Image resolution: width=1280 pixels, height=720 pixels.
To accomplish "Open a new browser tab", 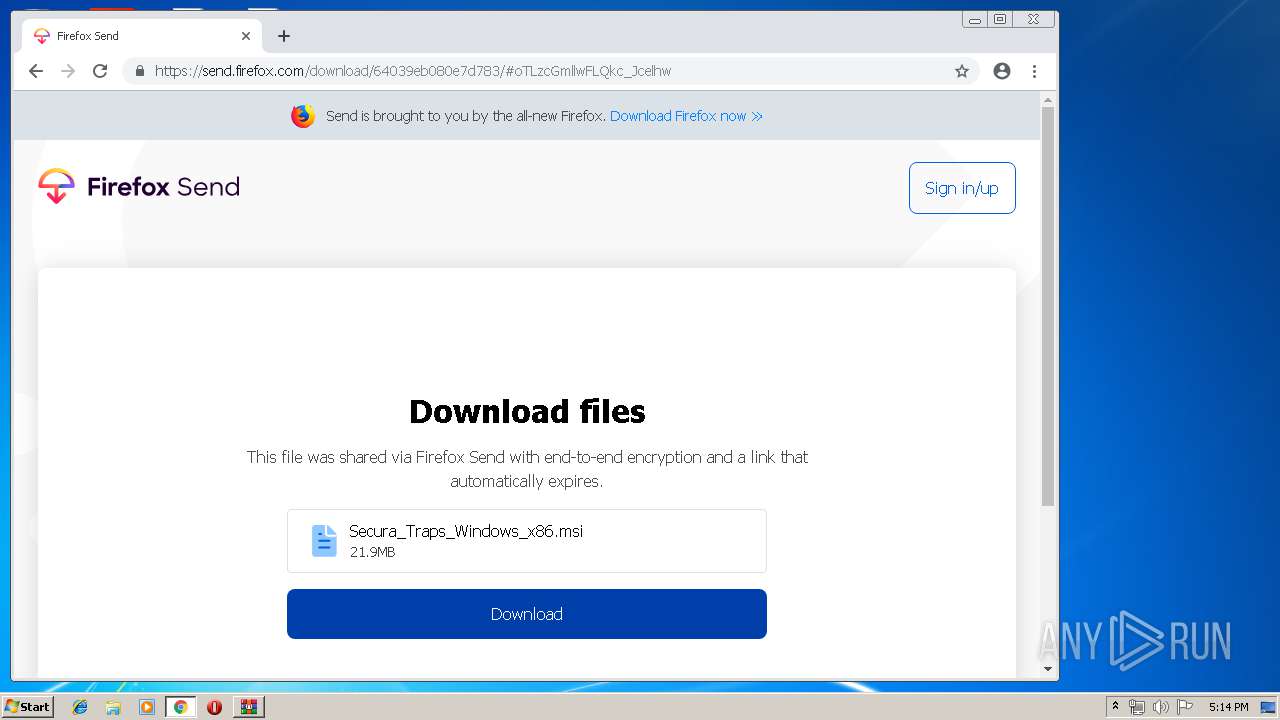I will click(x=284, y=36).
